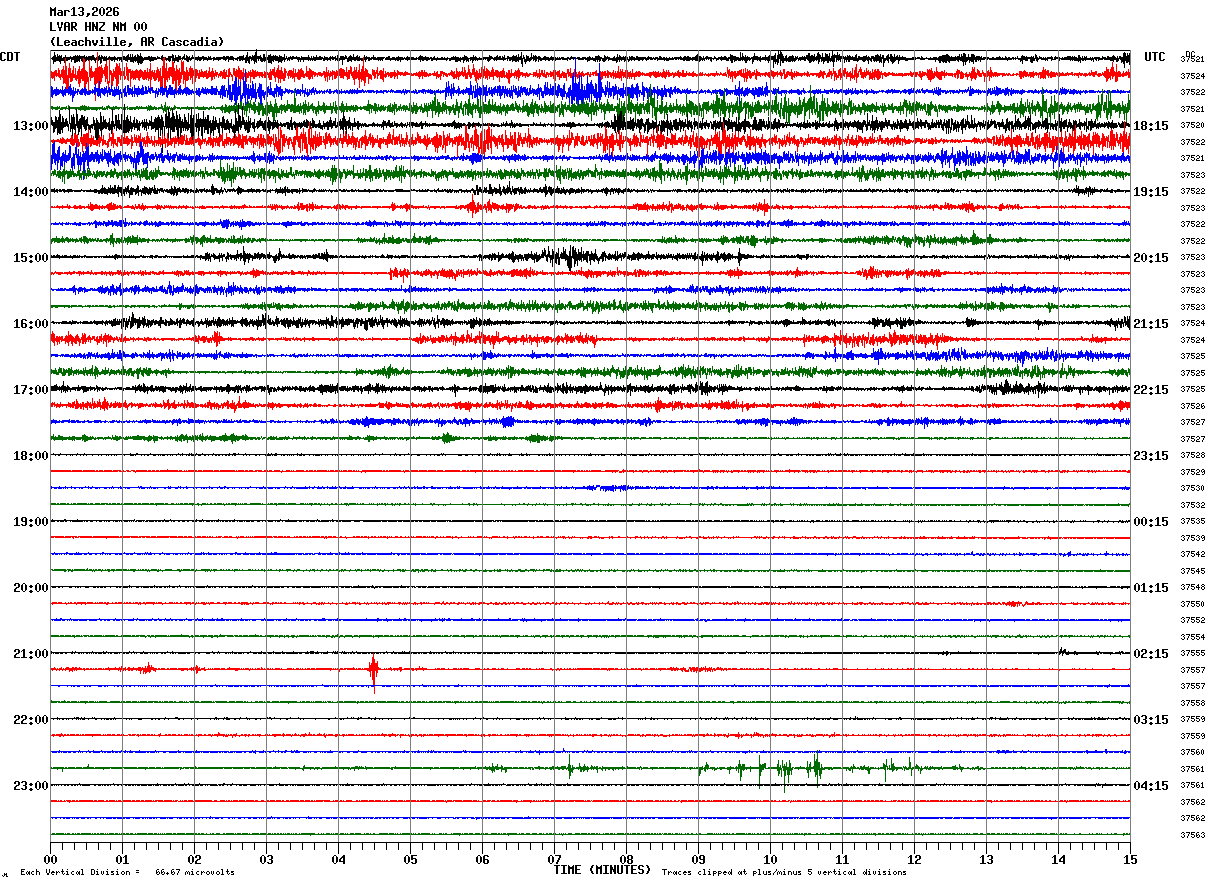The height and width of the screenshot is (886, 1210).
Task: Click minute 05 on the time axis
Action: pos(410,860)
